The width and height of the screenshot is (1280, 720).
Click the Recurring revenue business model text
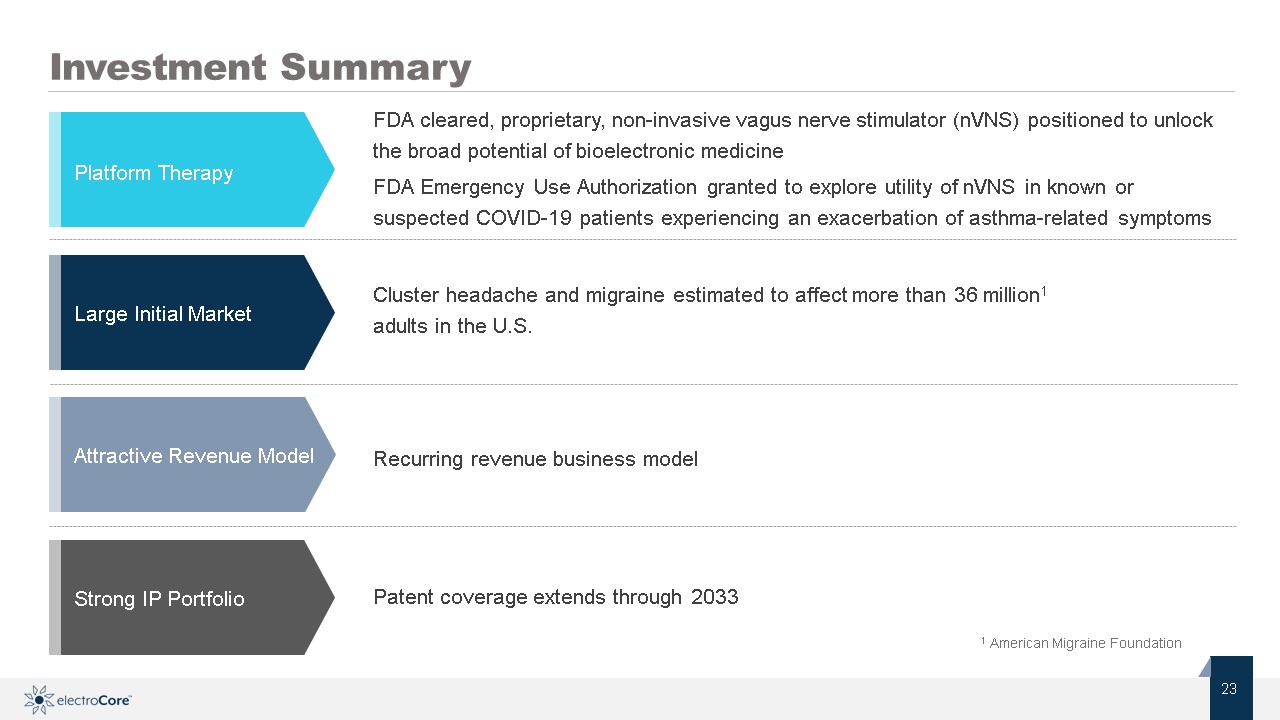(x=535, y=459)
